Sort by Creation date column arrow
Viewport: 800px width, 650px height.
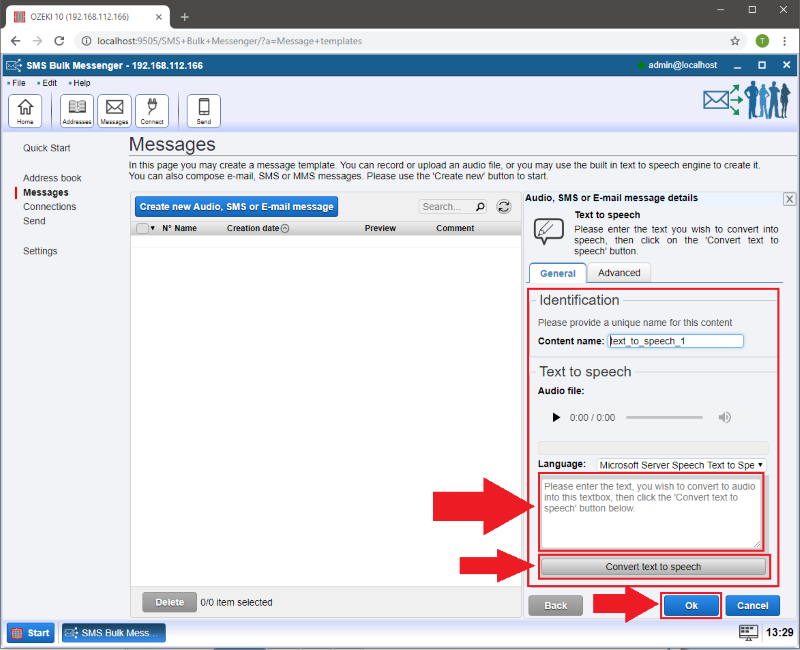[285, 228]
